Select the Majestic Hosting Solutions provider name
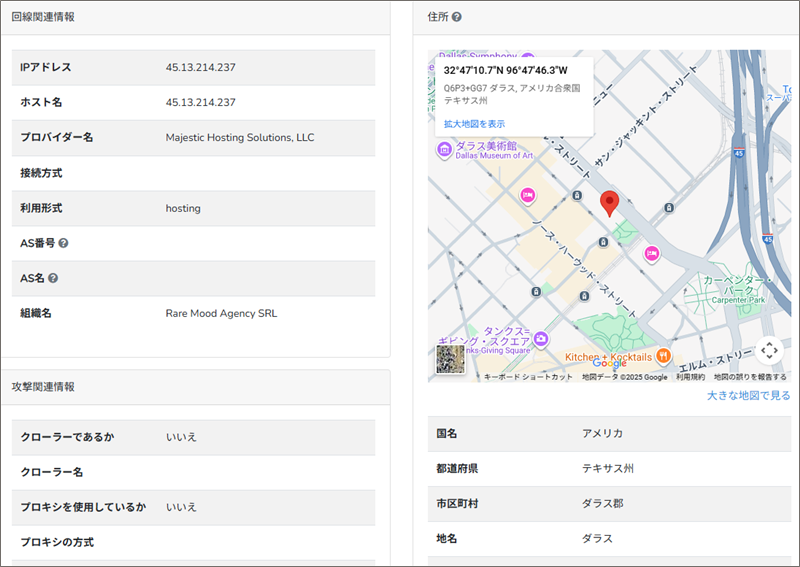This screenshot has width=800, height=567. tap(240, 137)
